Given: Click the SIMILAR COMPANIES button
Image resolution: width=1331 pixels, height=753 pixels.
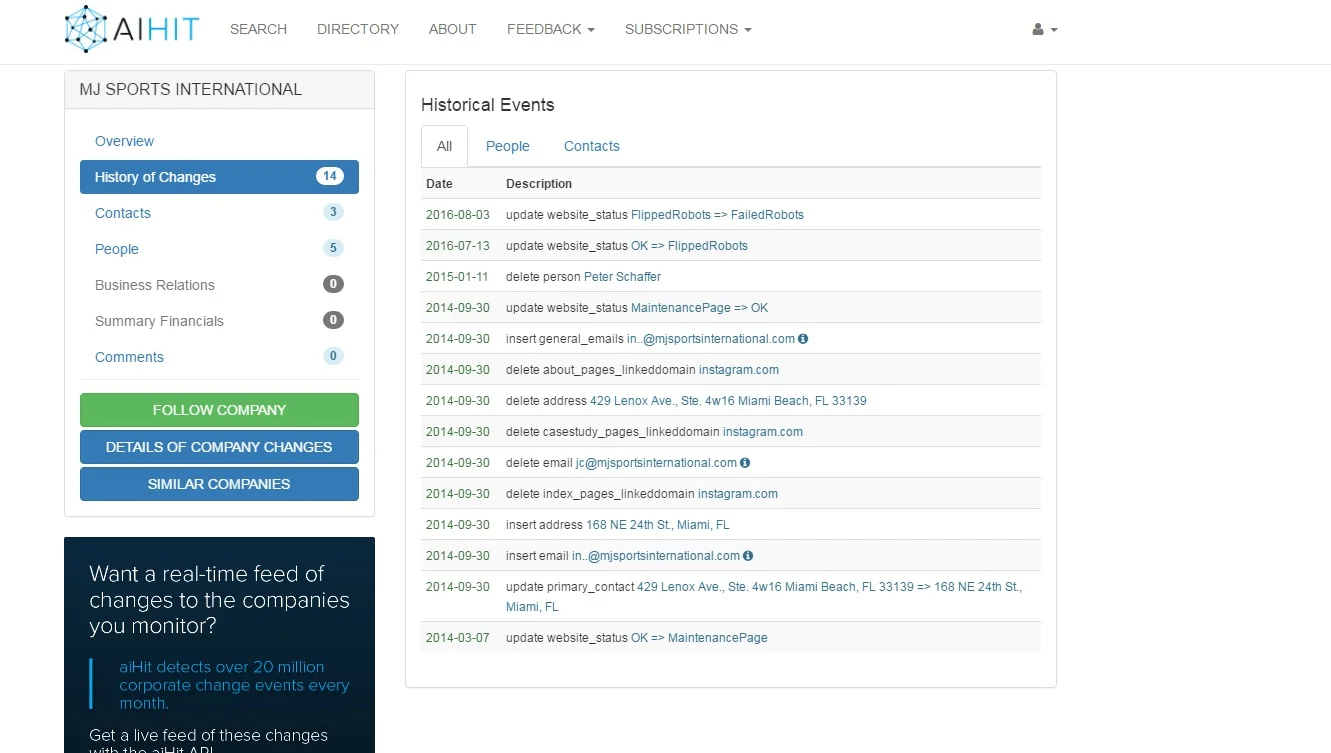Looking at the screenshot, I should [219, 484].
